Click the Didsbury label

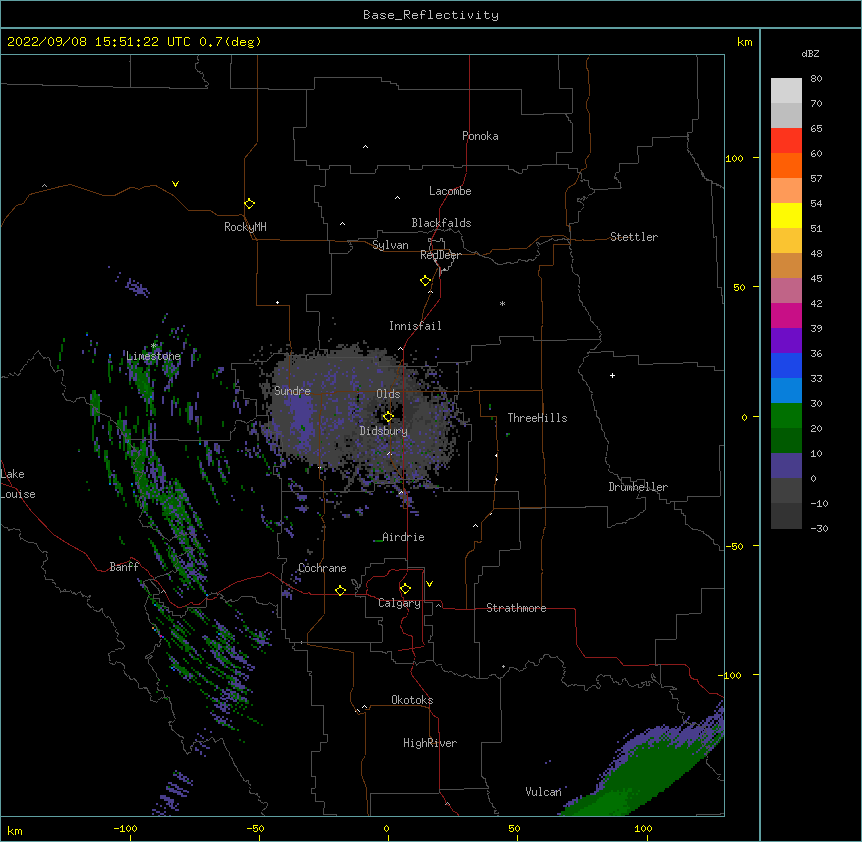point(384,431)
